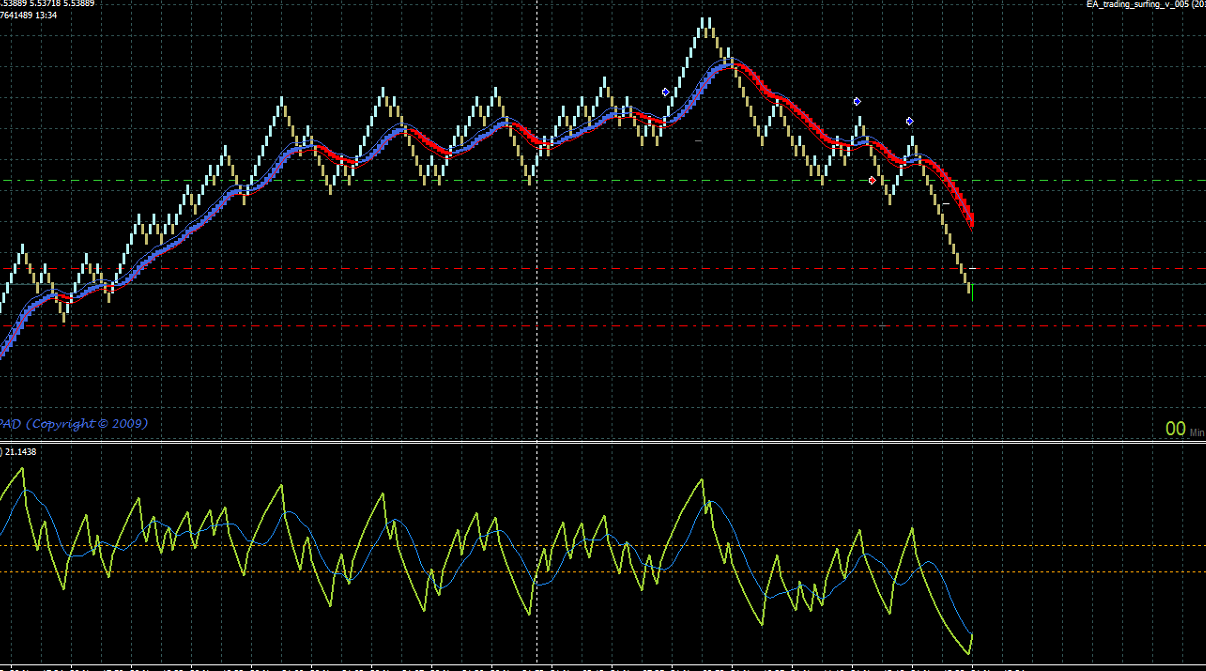
Task: Click the EA_trading_surfing_v_005 expert advisor label
Action: pyautogui.click(x=1145, y=4)
